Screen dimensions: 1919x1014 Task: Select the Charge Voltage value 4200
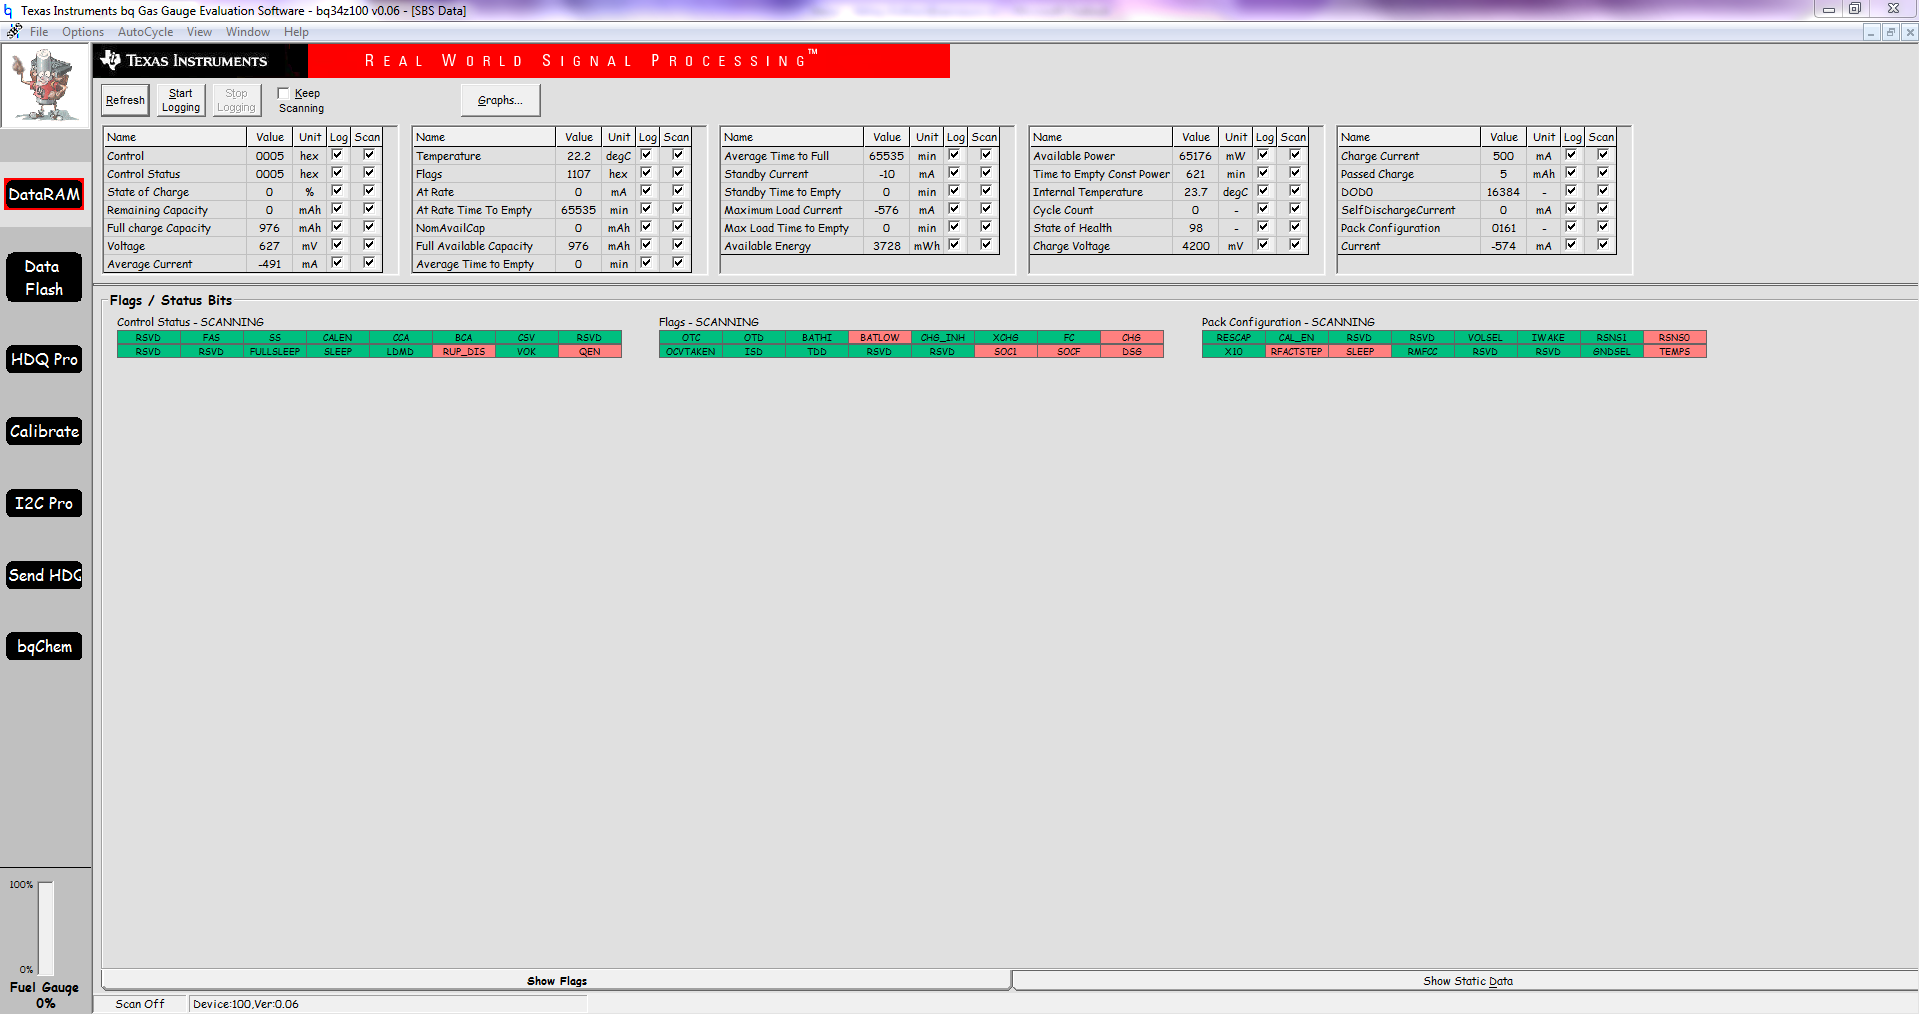tap(1196, 246)
